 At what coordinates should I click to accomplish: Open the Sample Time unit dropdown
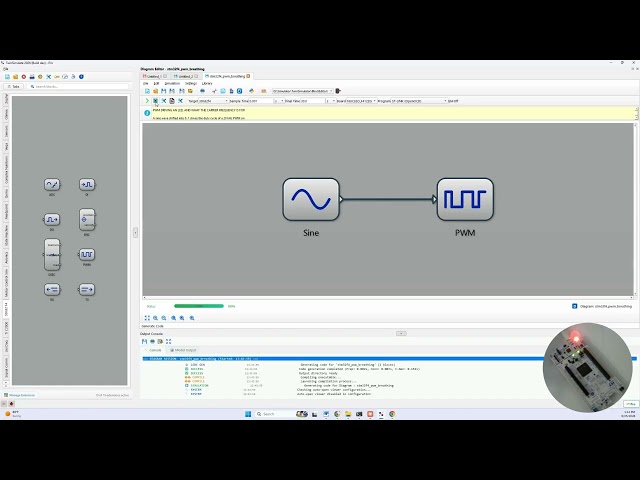(279, 101)
